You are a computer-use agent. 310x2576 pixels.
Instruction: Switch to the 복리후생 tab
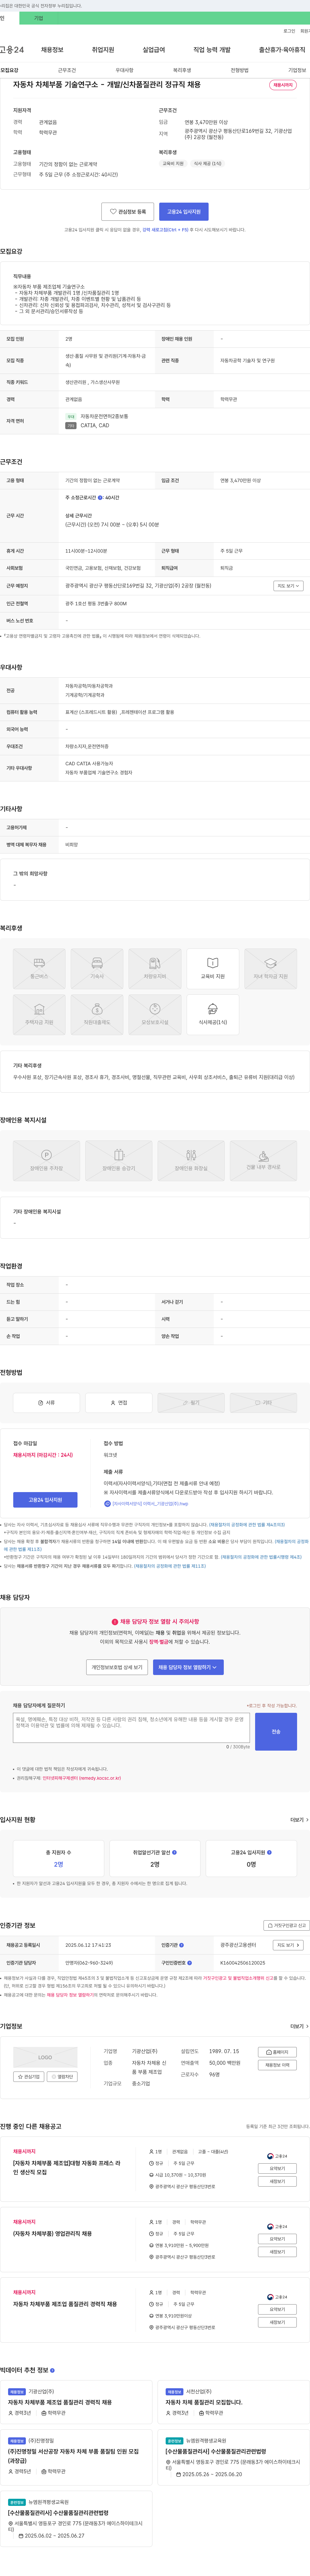coord(182,70)
